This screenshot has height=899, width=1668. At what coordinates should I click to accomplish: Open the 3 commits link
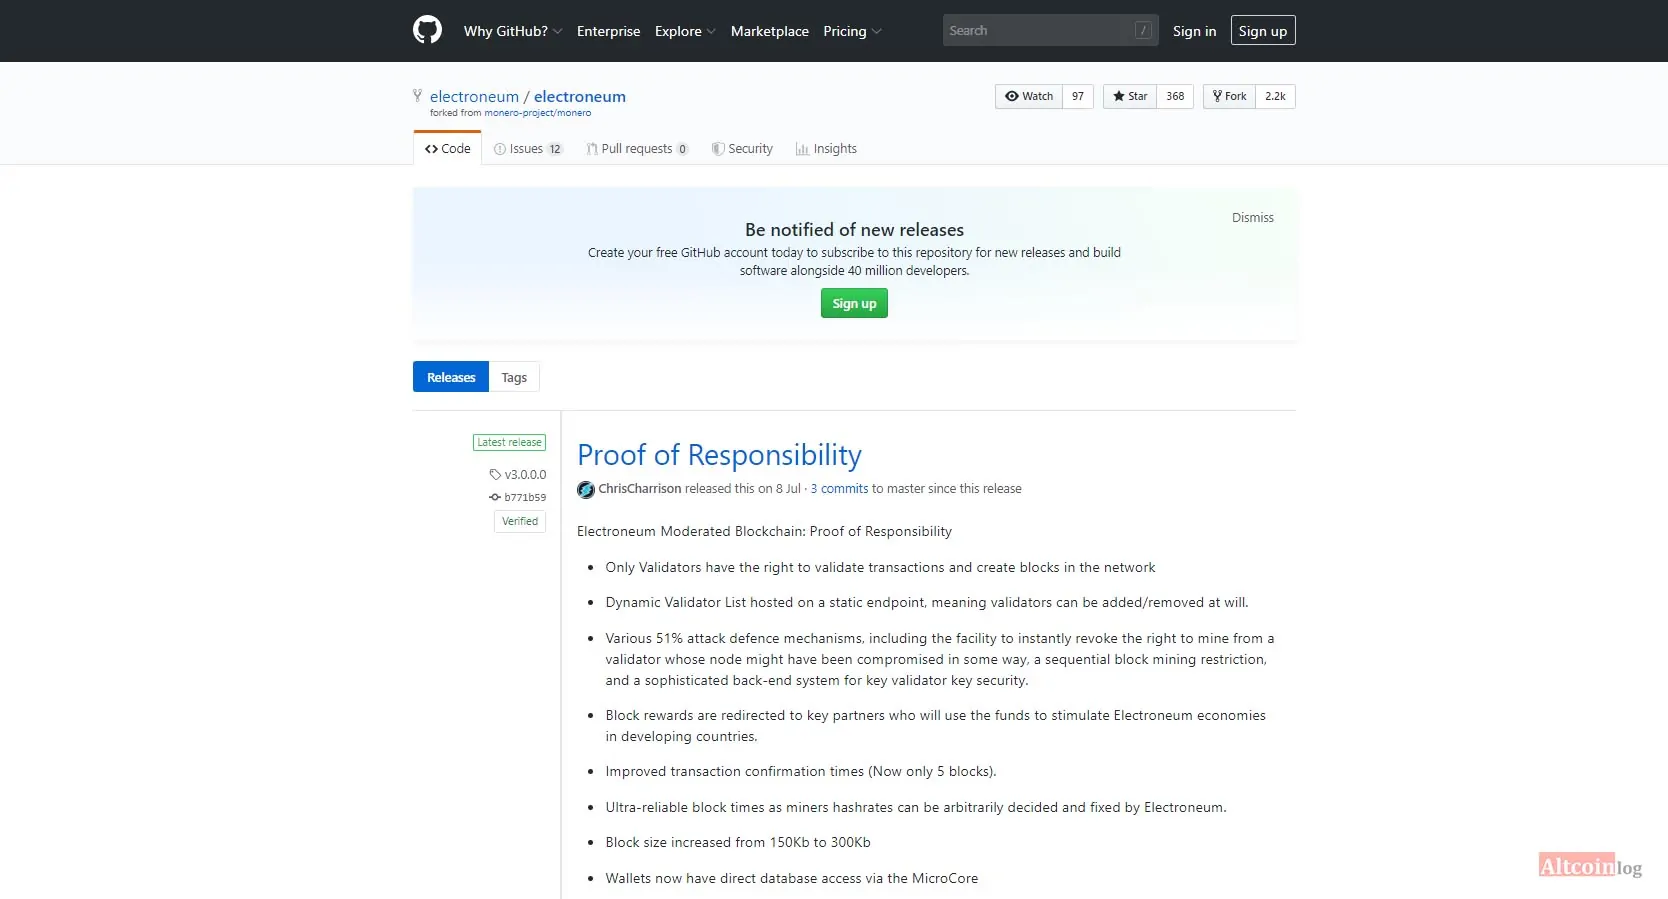pos(839,489)
